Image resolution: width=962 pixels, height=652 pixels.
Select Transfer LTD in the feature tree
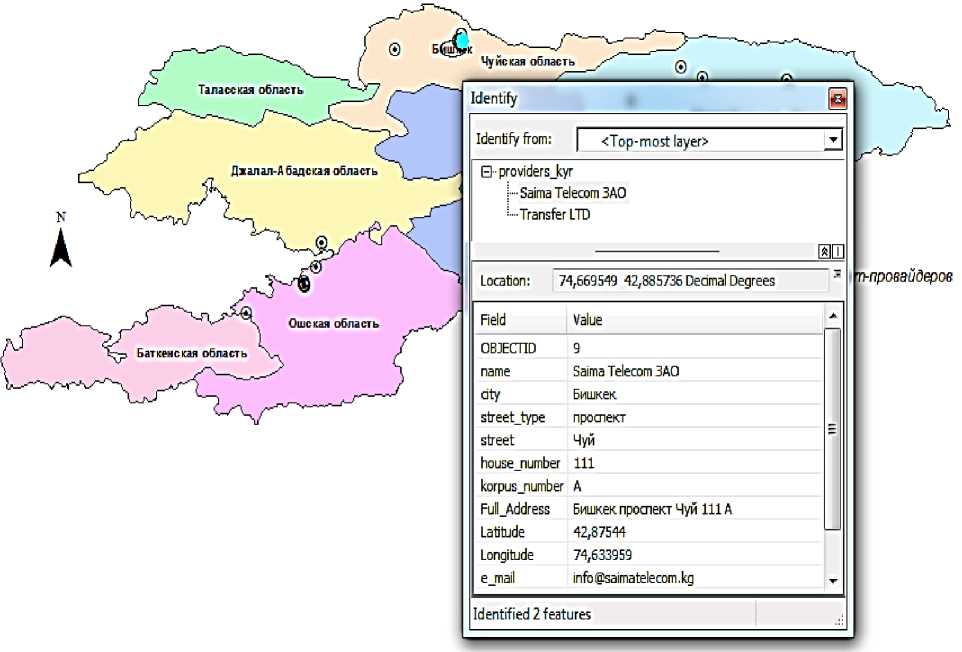pos(555,215)
